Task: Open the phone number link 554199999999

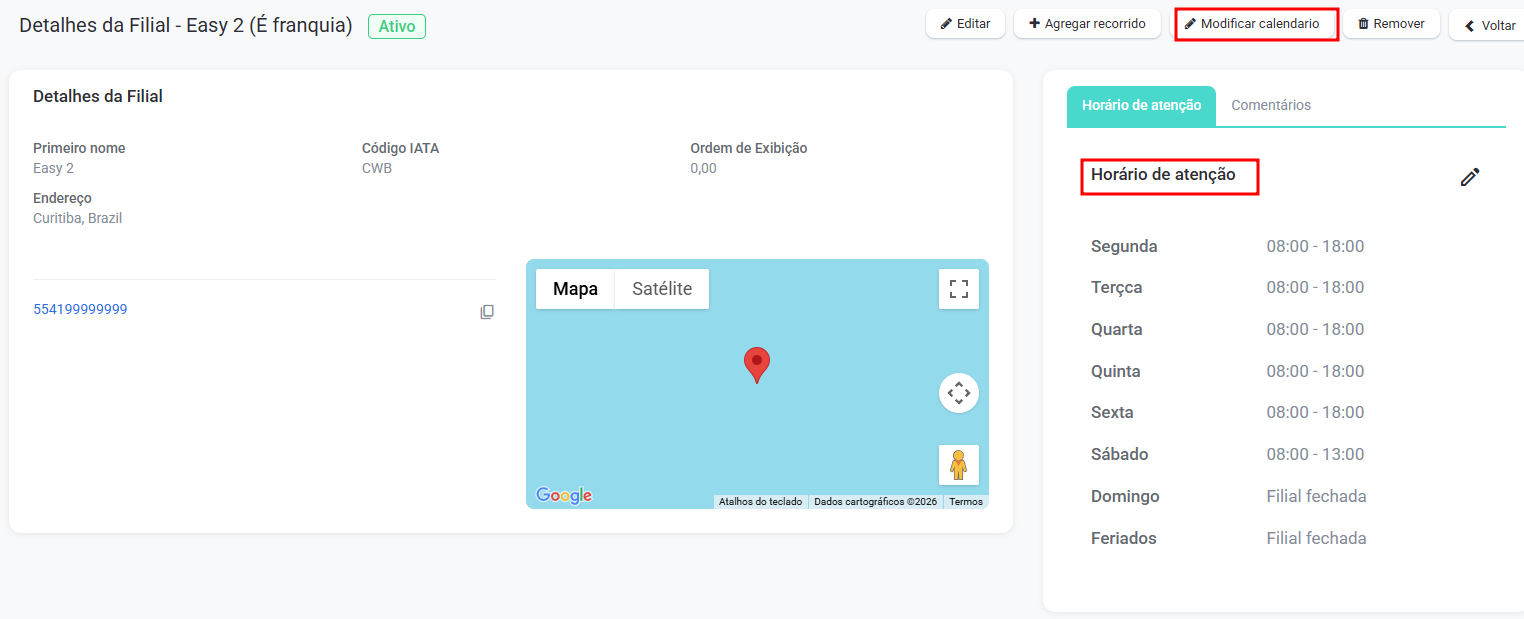Action: coord(80,309)
